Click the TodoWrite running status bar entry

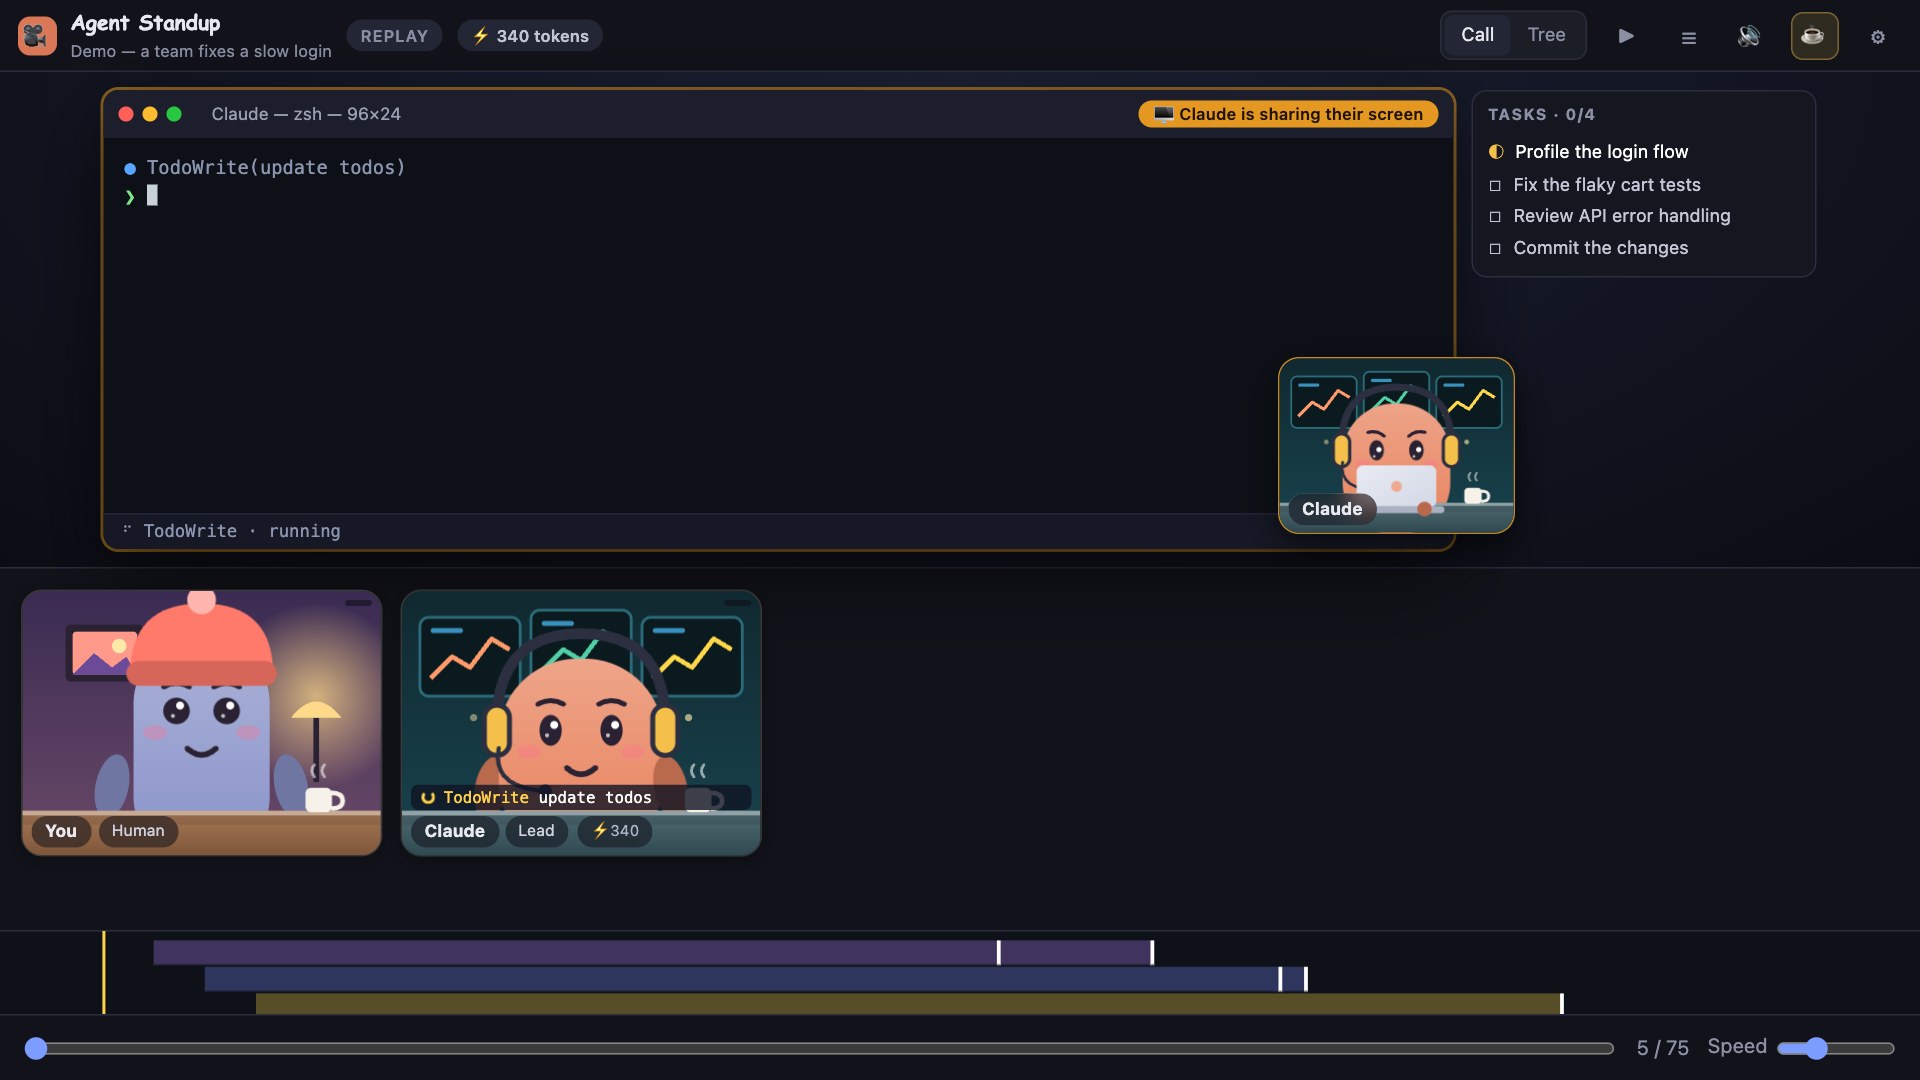coord(232,531)
